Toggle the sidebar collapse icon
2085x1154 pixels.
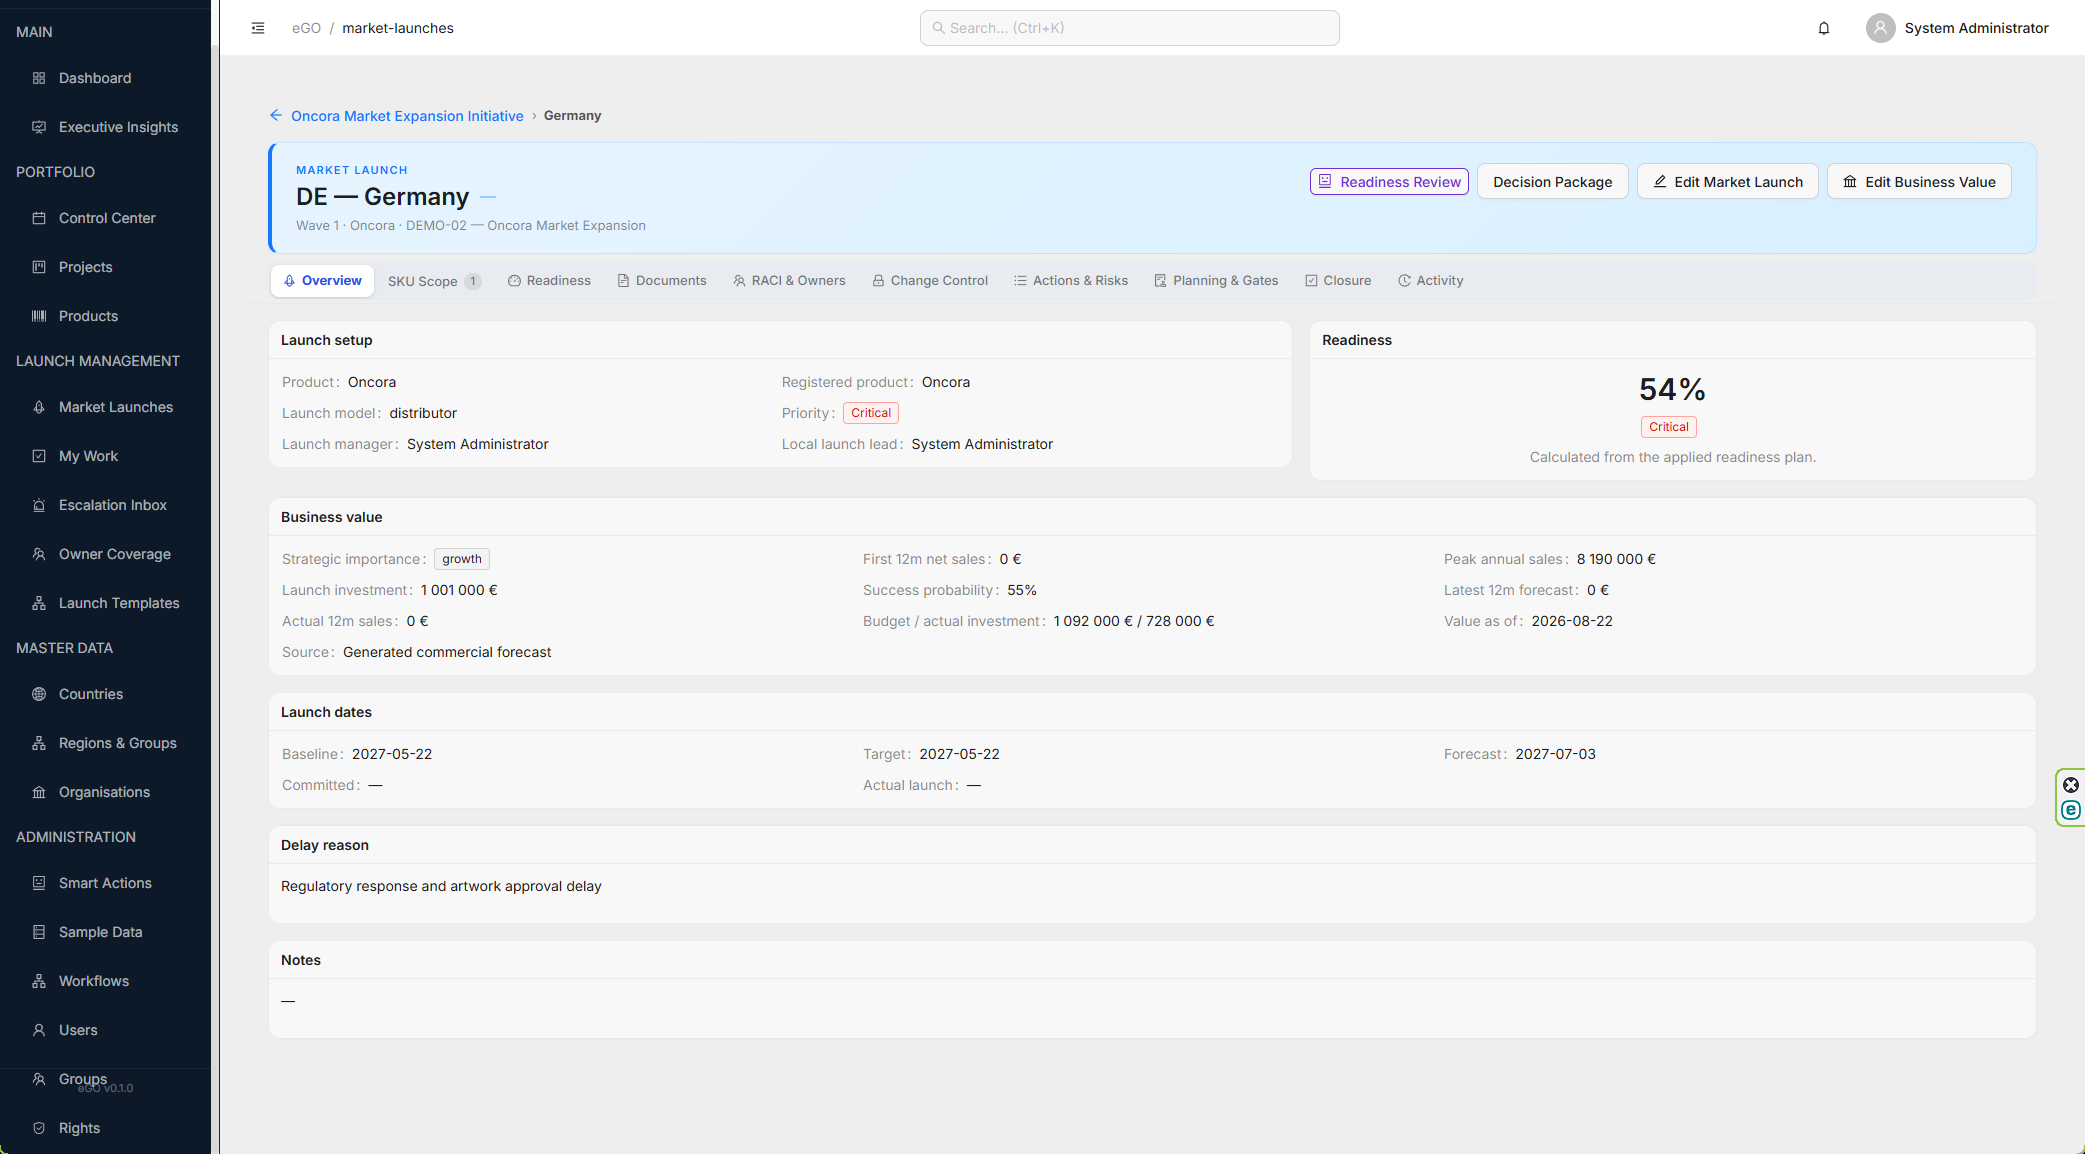(x=258, y=28)
